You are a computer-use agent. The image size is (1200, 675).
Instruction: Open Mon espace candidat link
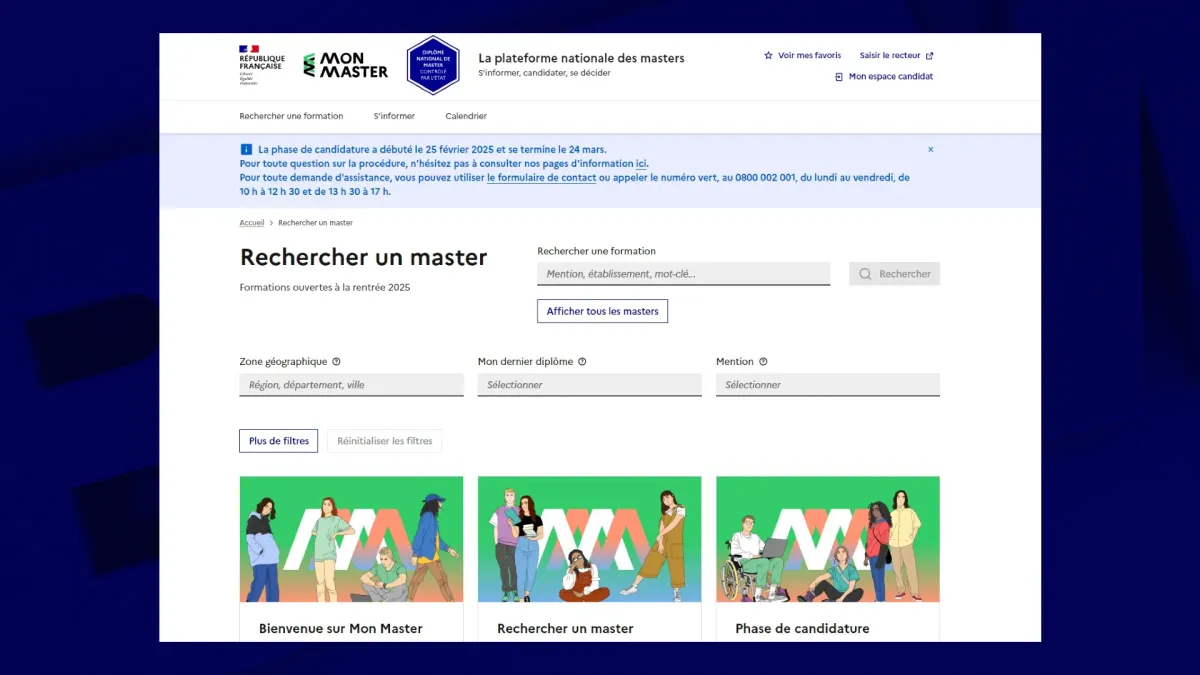[x=889, y=77]
